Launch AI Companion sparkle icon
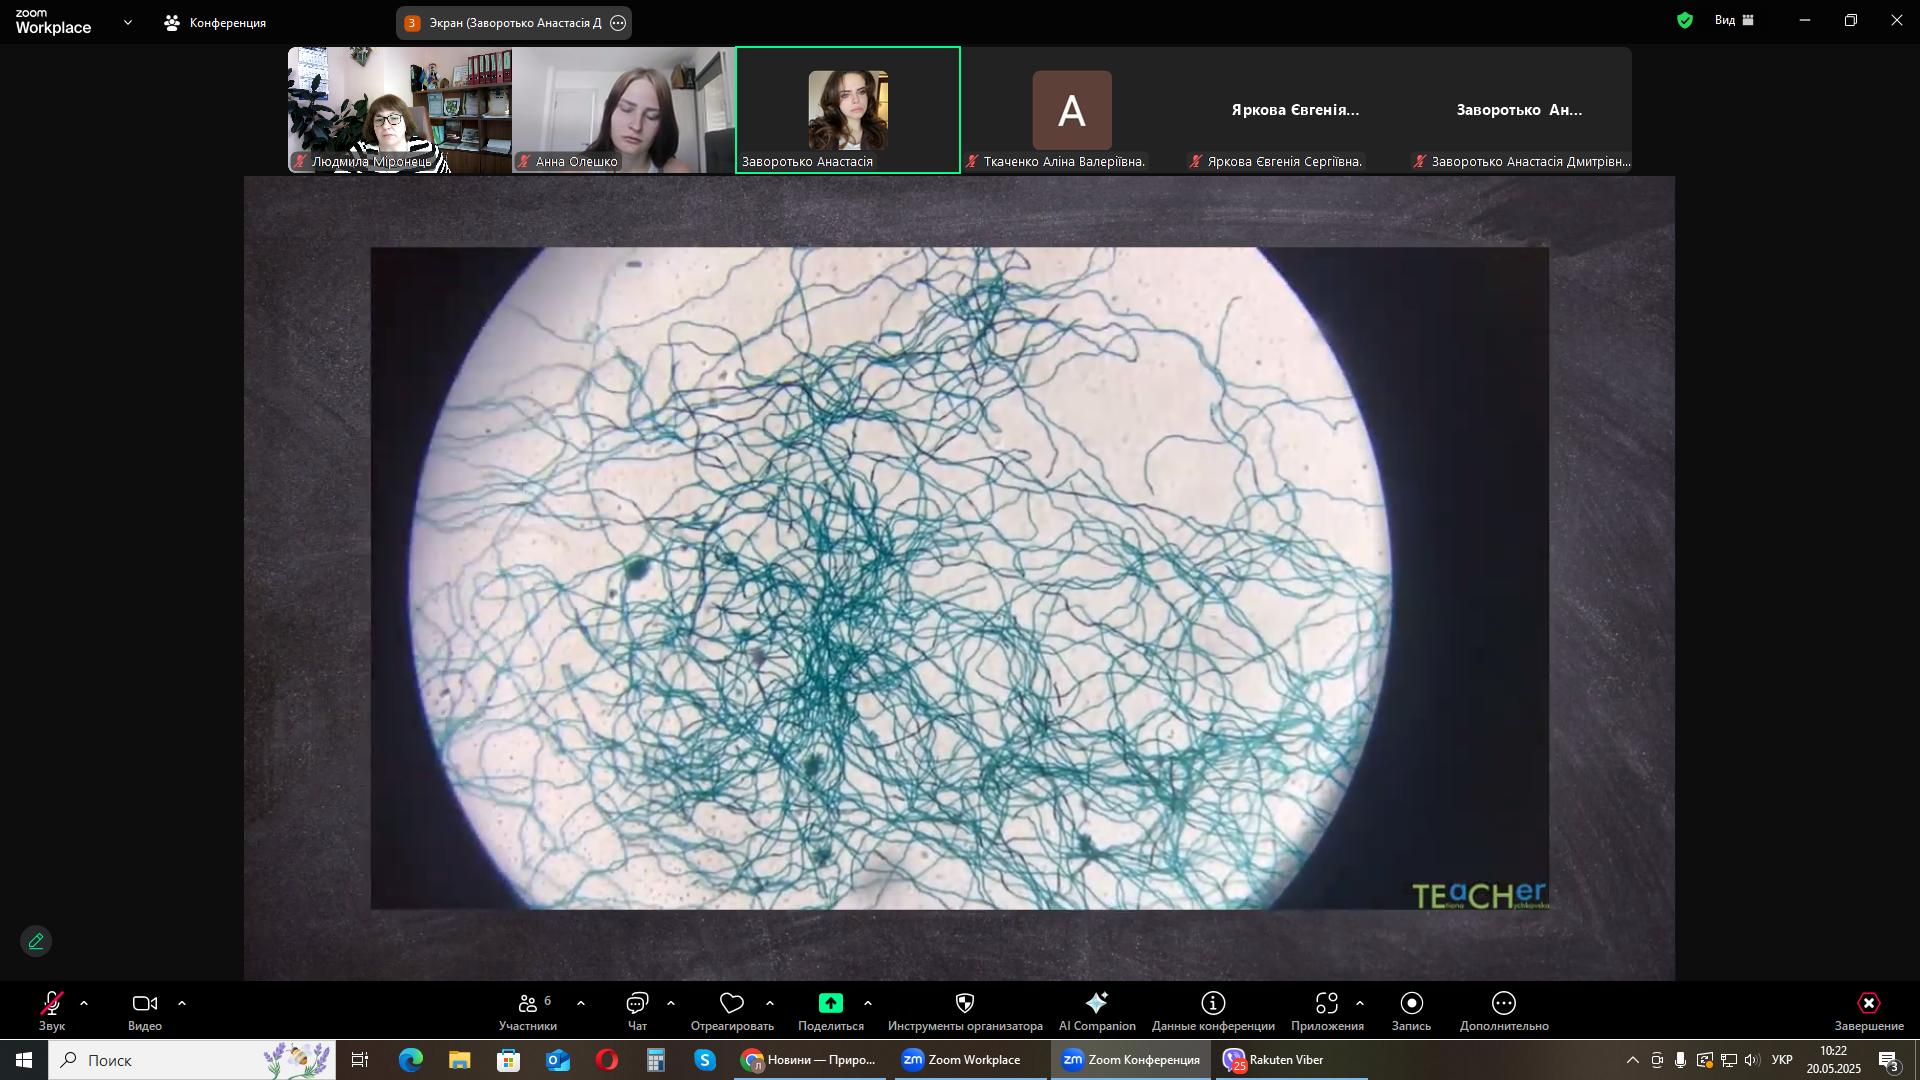The height and width of the screenshot is (1080, 1920). click(x=1097, y=1004)
